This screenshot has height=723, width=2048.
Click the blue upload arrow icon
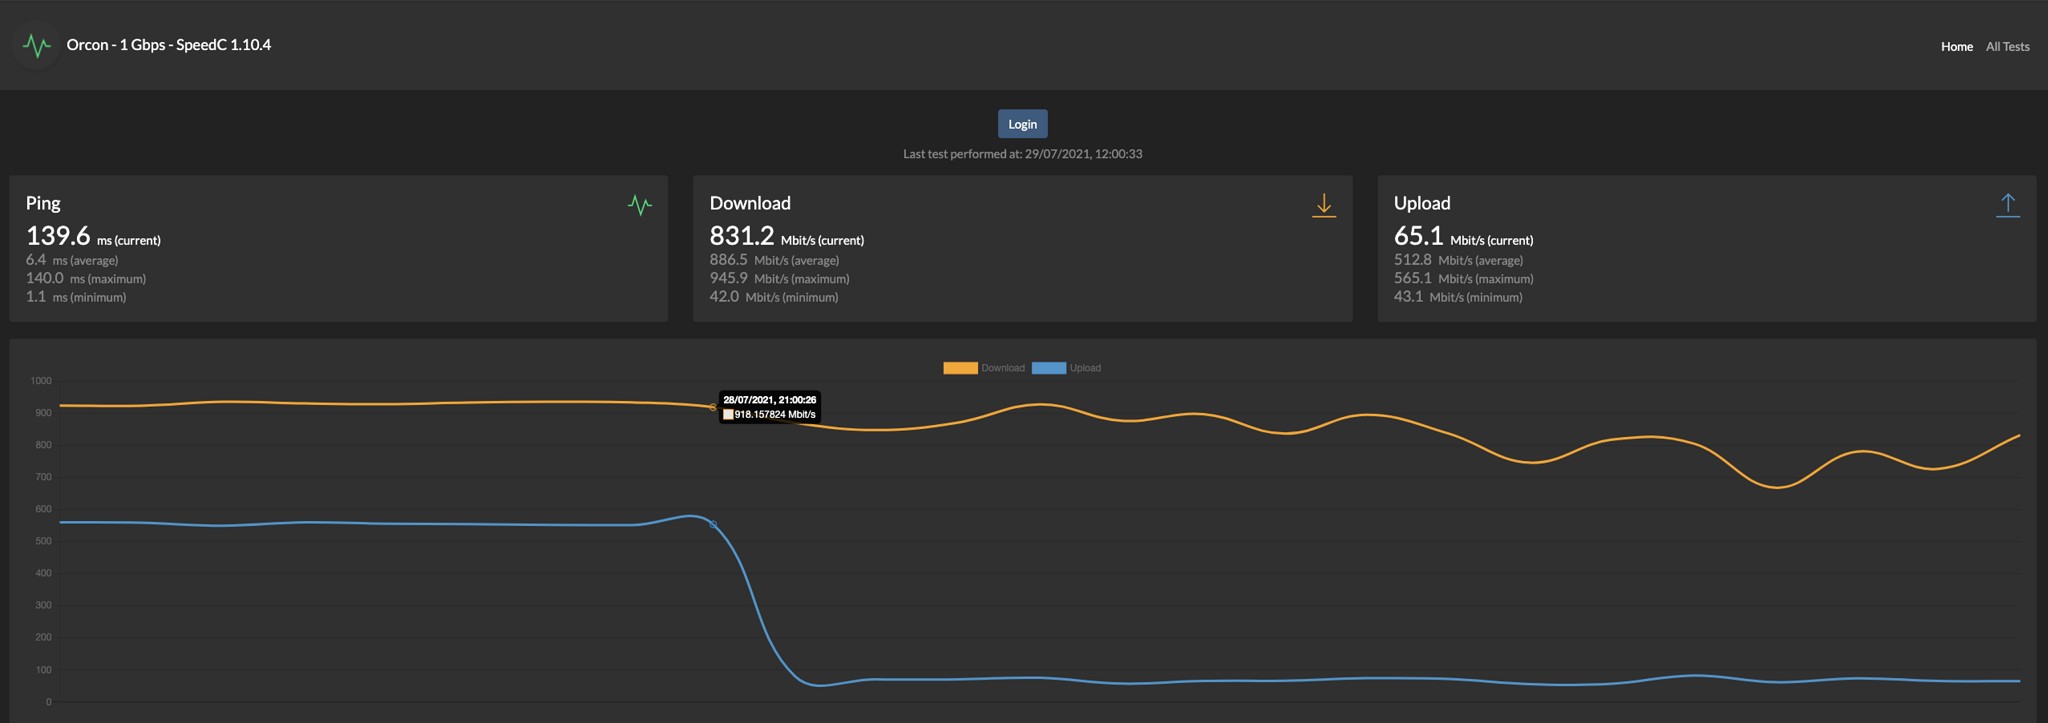pyautogui.click(x=2007, y=205)
